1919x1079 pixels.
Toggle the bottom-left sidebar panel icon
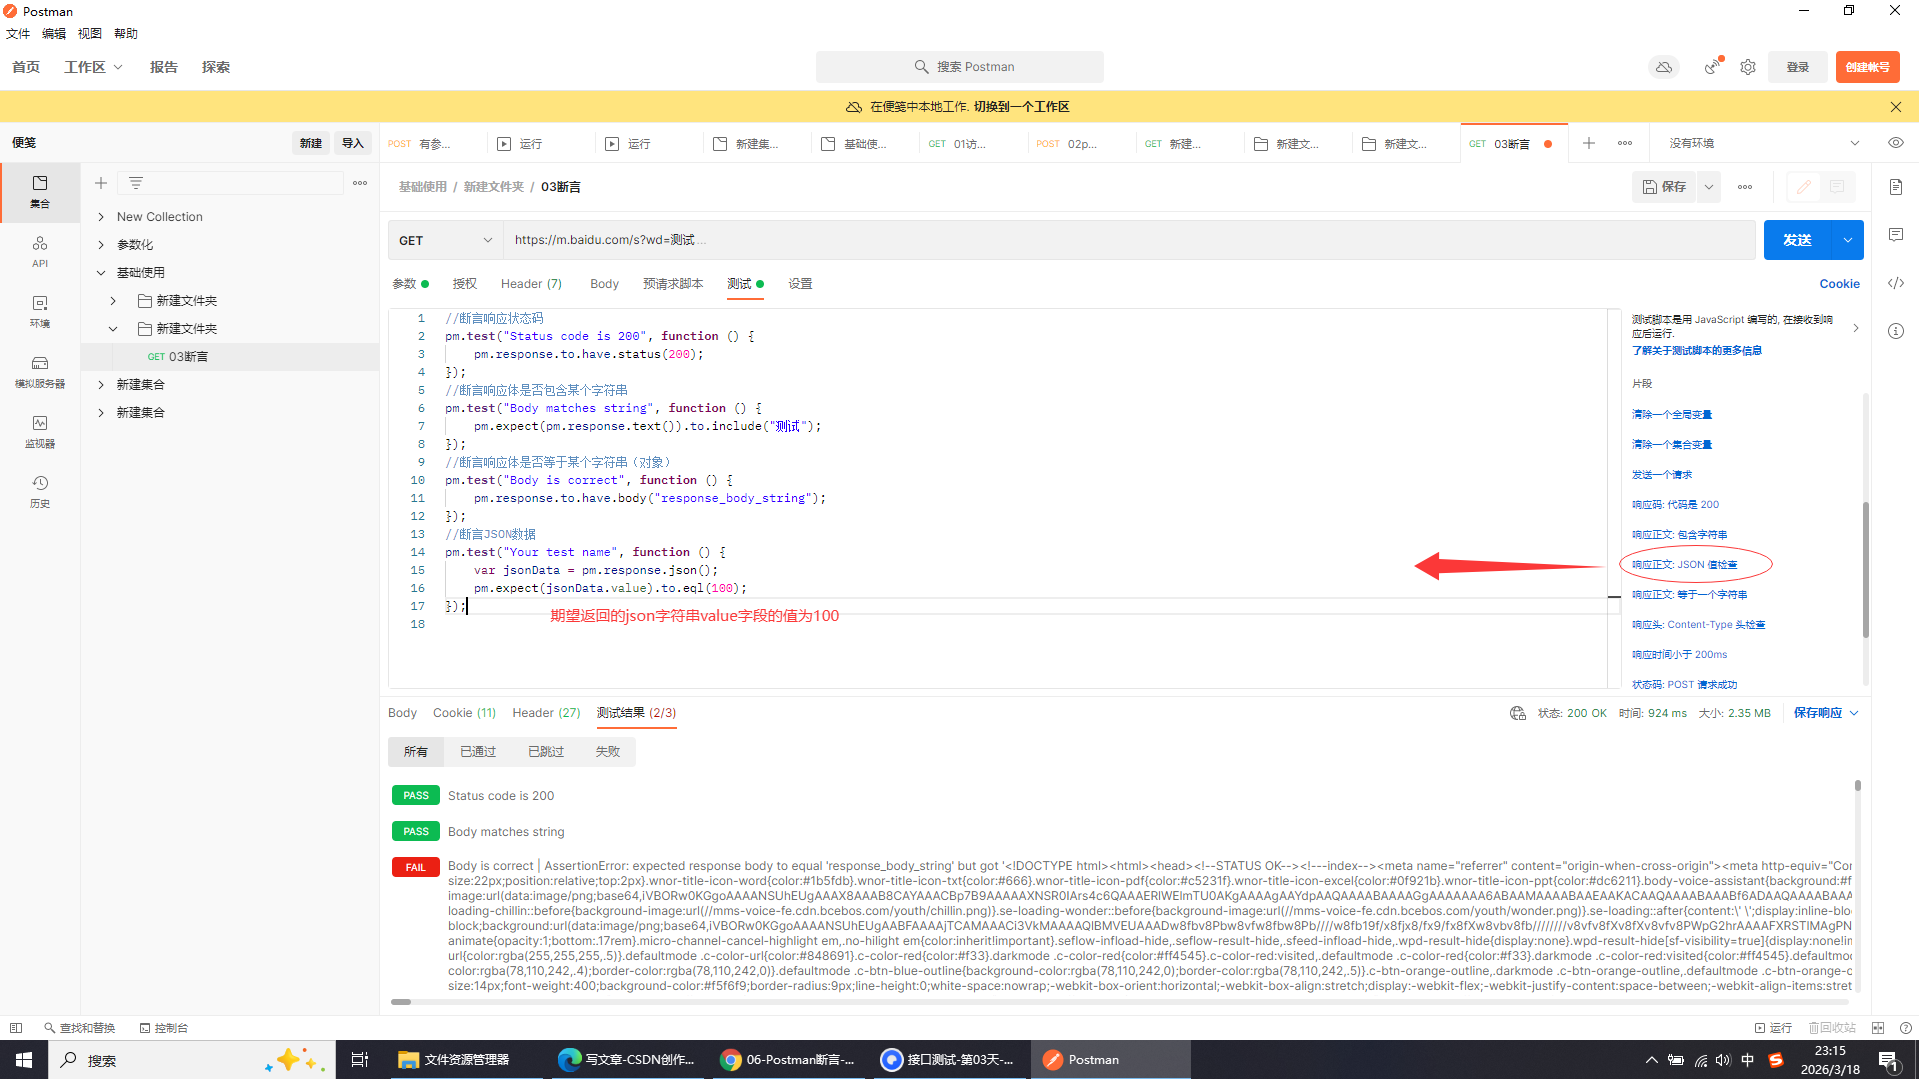[x=16, y=1028]
